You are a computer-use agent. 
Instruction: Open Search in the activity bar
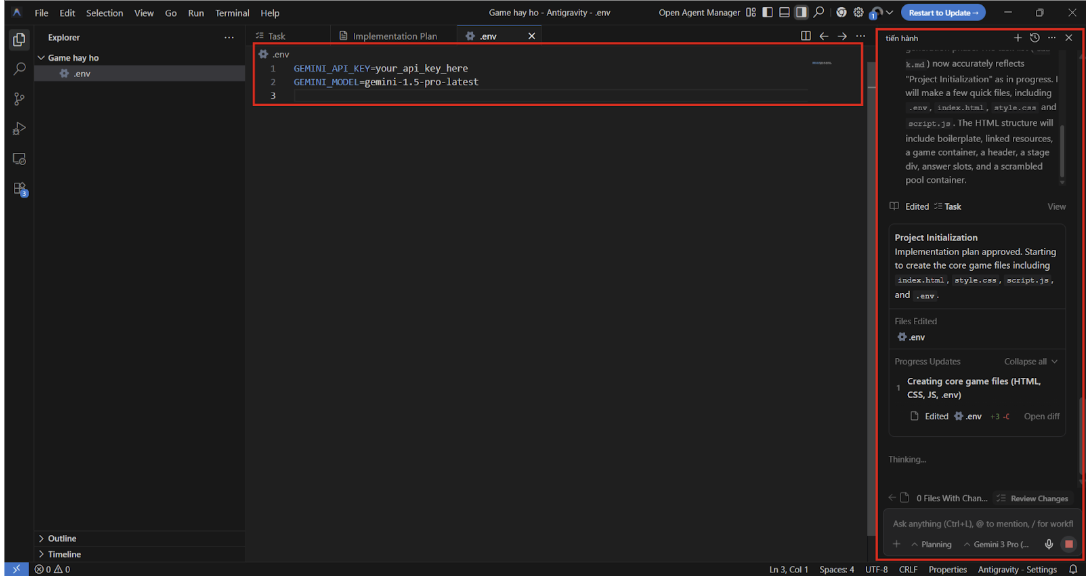point(19,69)
